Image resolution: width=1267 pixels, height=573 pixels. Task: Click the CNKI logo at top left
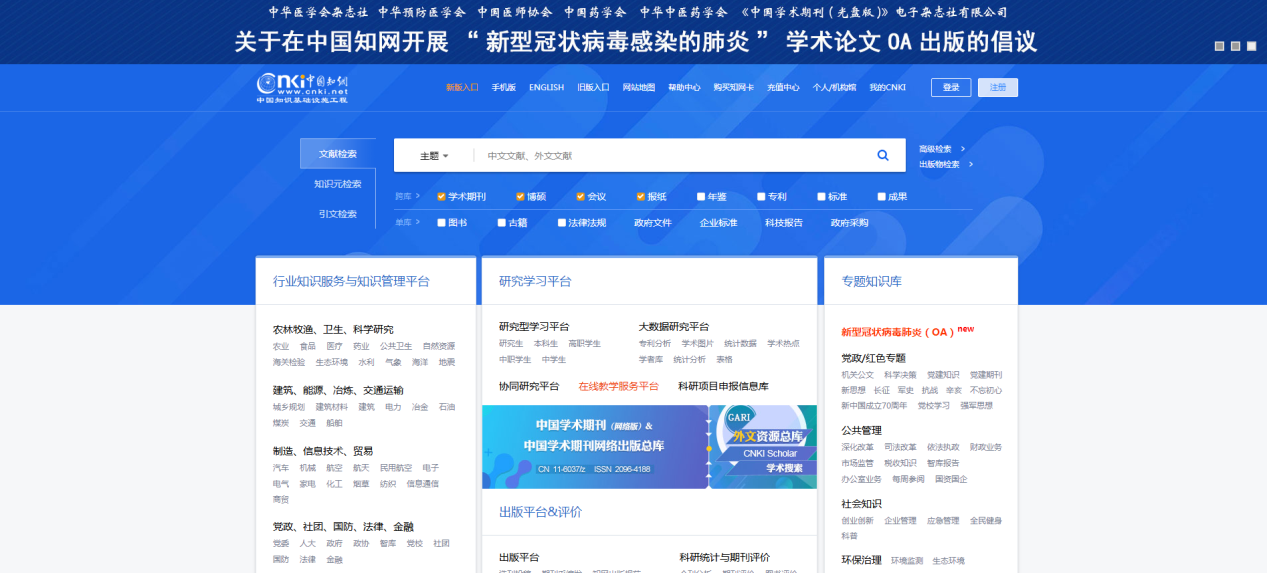click(x=303, y=87)
